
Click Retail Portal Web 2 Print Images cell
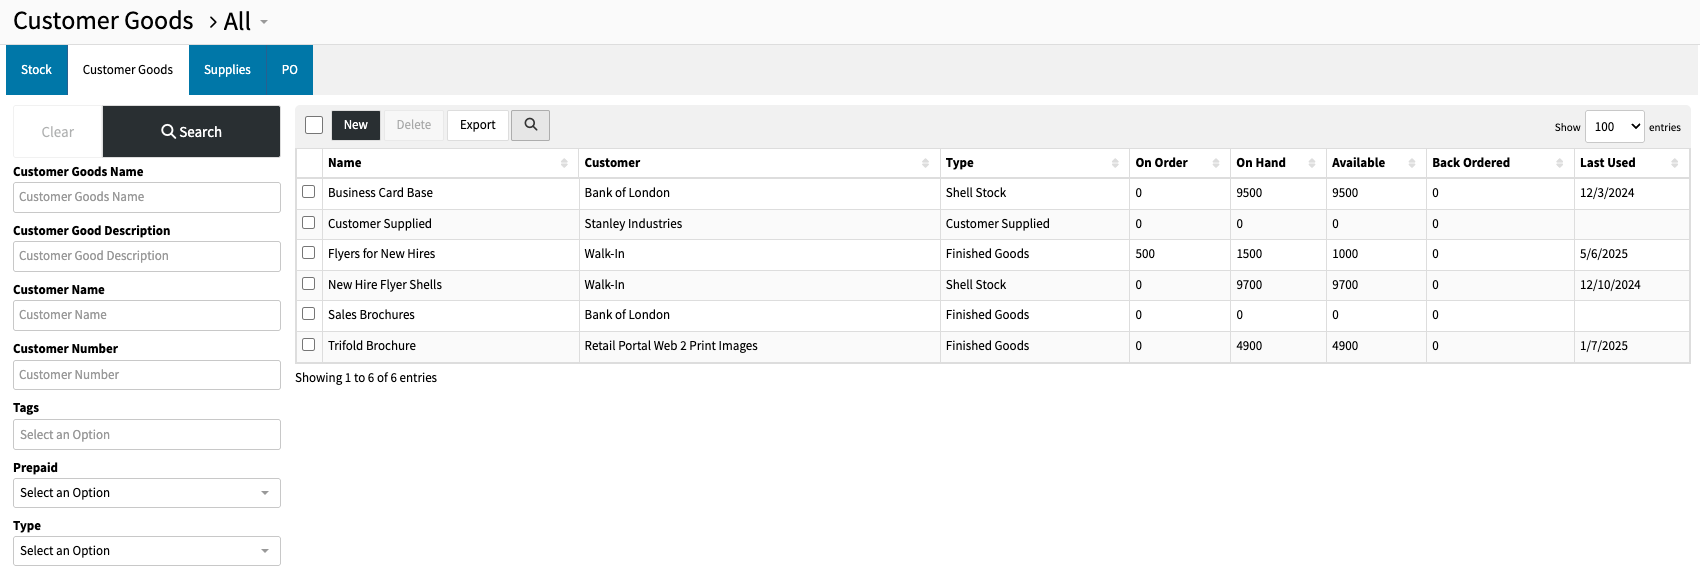pyautogui.click(x=671, y=346)
